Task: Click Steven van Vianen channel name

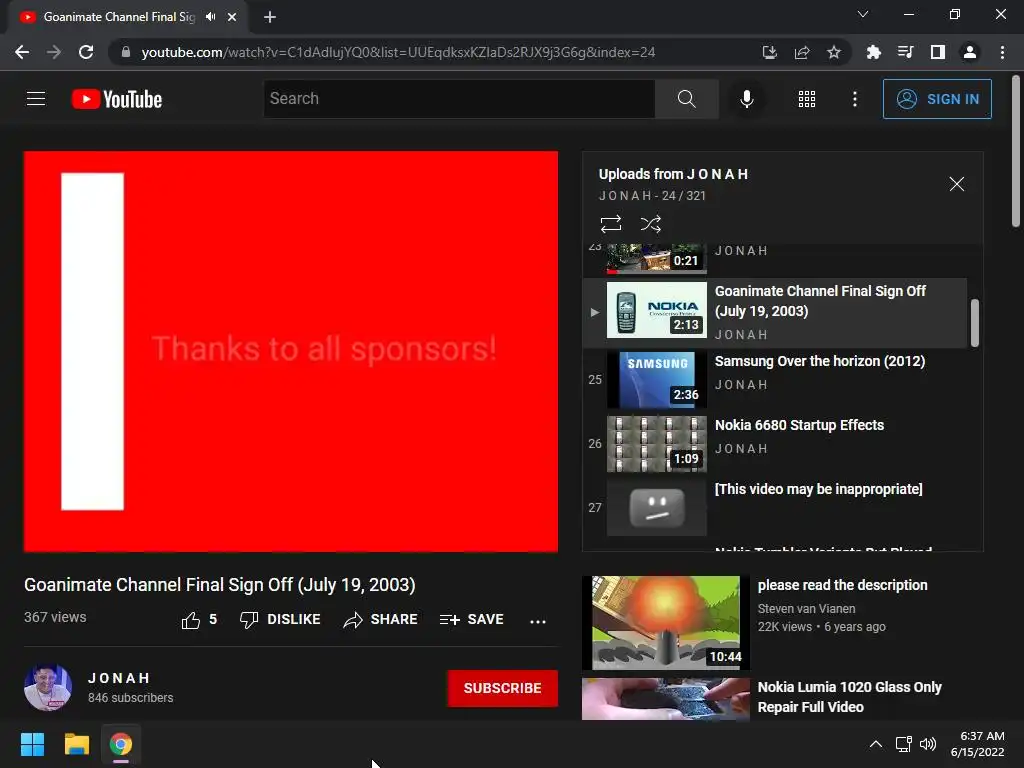Action: (x=806, y=609)
